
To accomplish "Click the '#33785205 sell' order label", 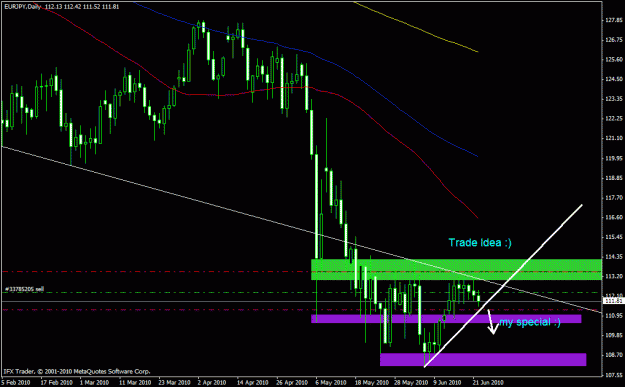I will pyautogui.click(x=24, y=289).
